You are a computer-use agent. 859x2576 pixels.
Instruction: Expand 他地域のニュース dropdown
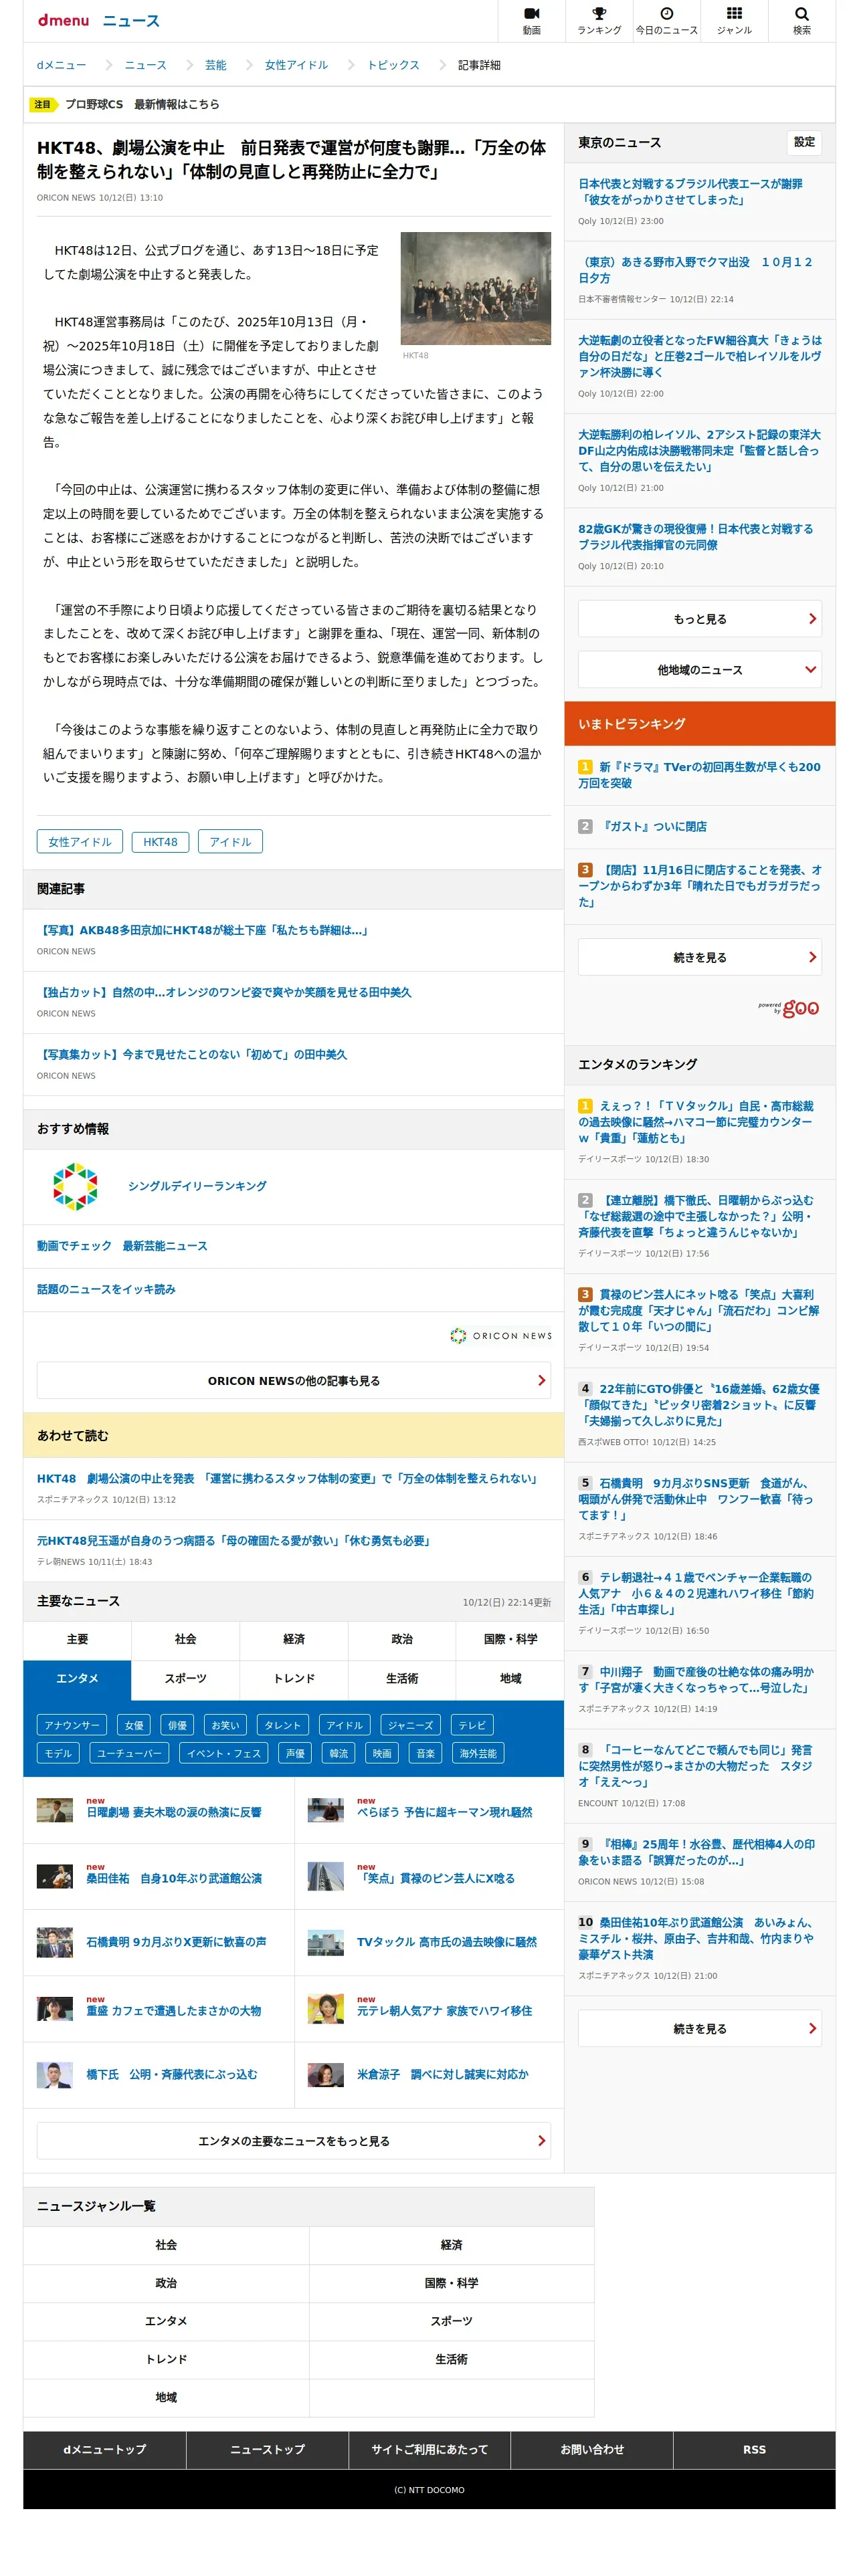(699, 669)
